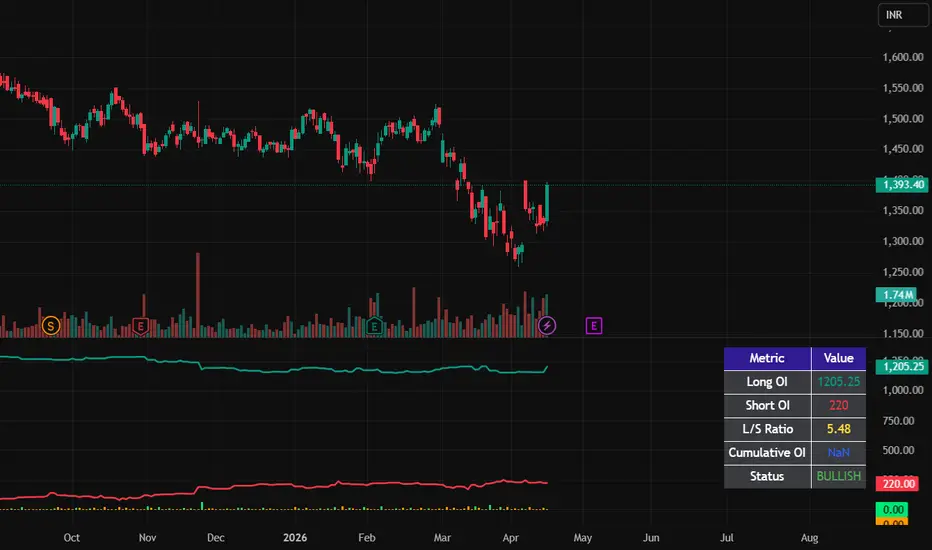Click the Status row label
The width and height of the screenshot is (932, 550).
pos(767,476)
